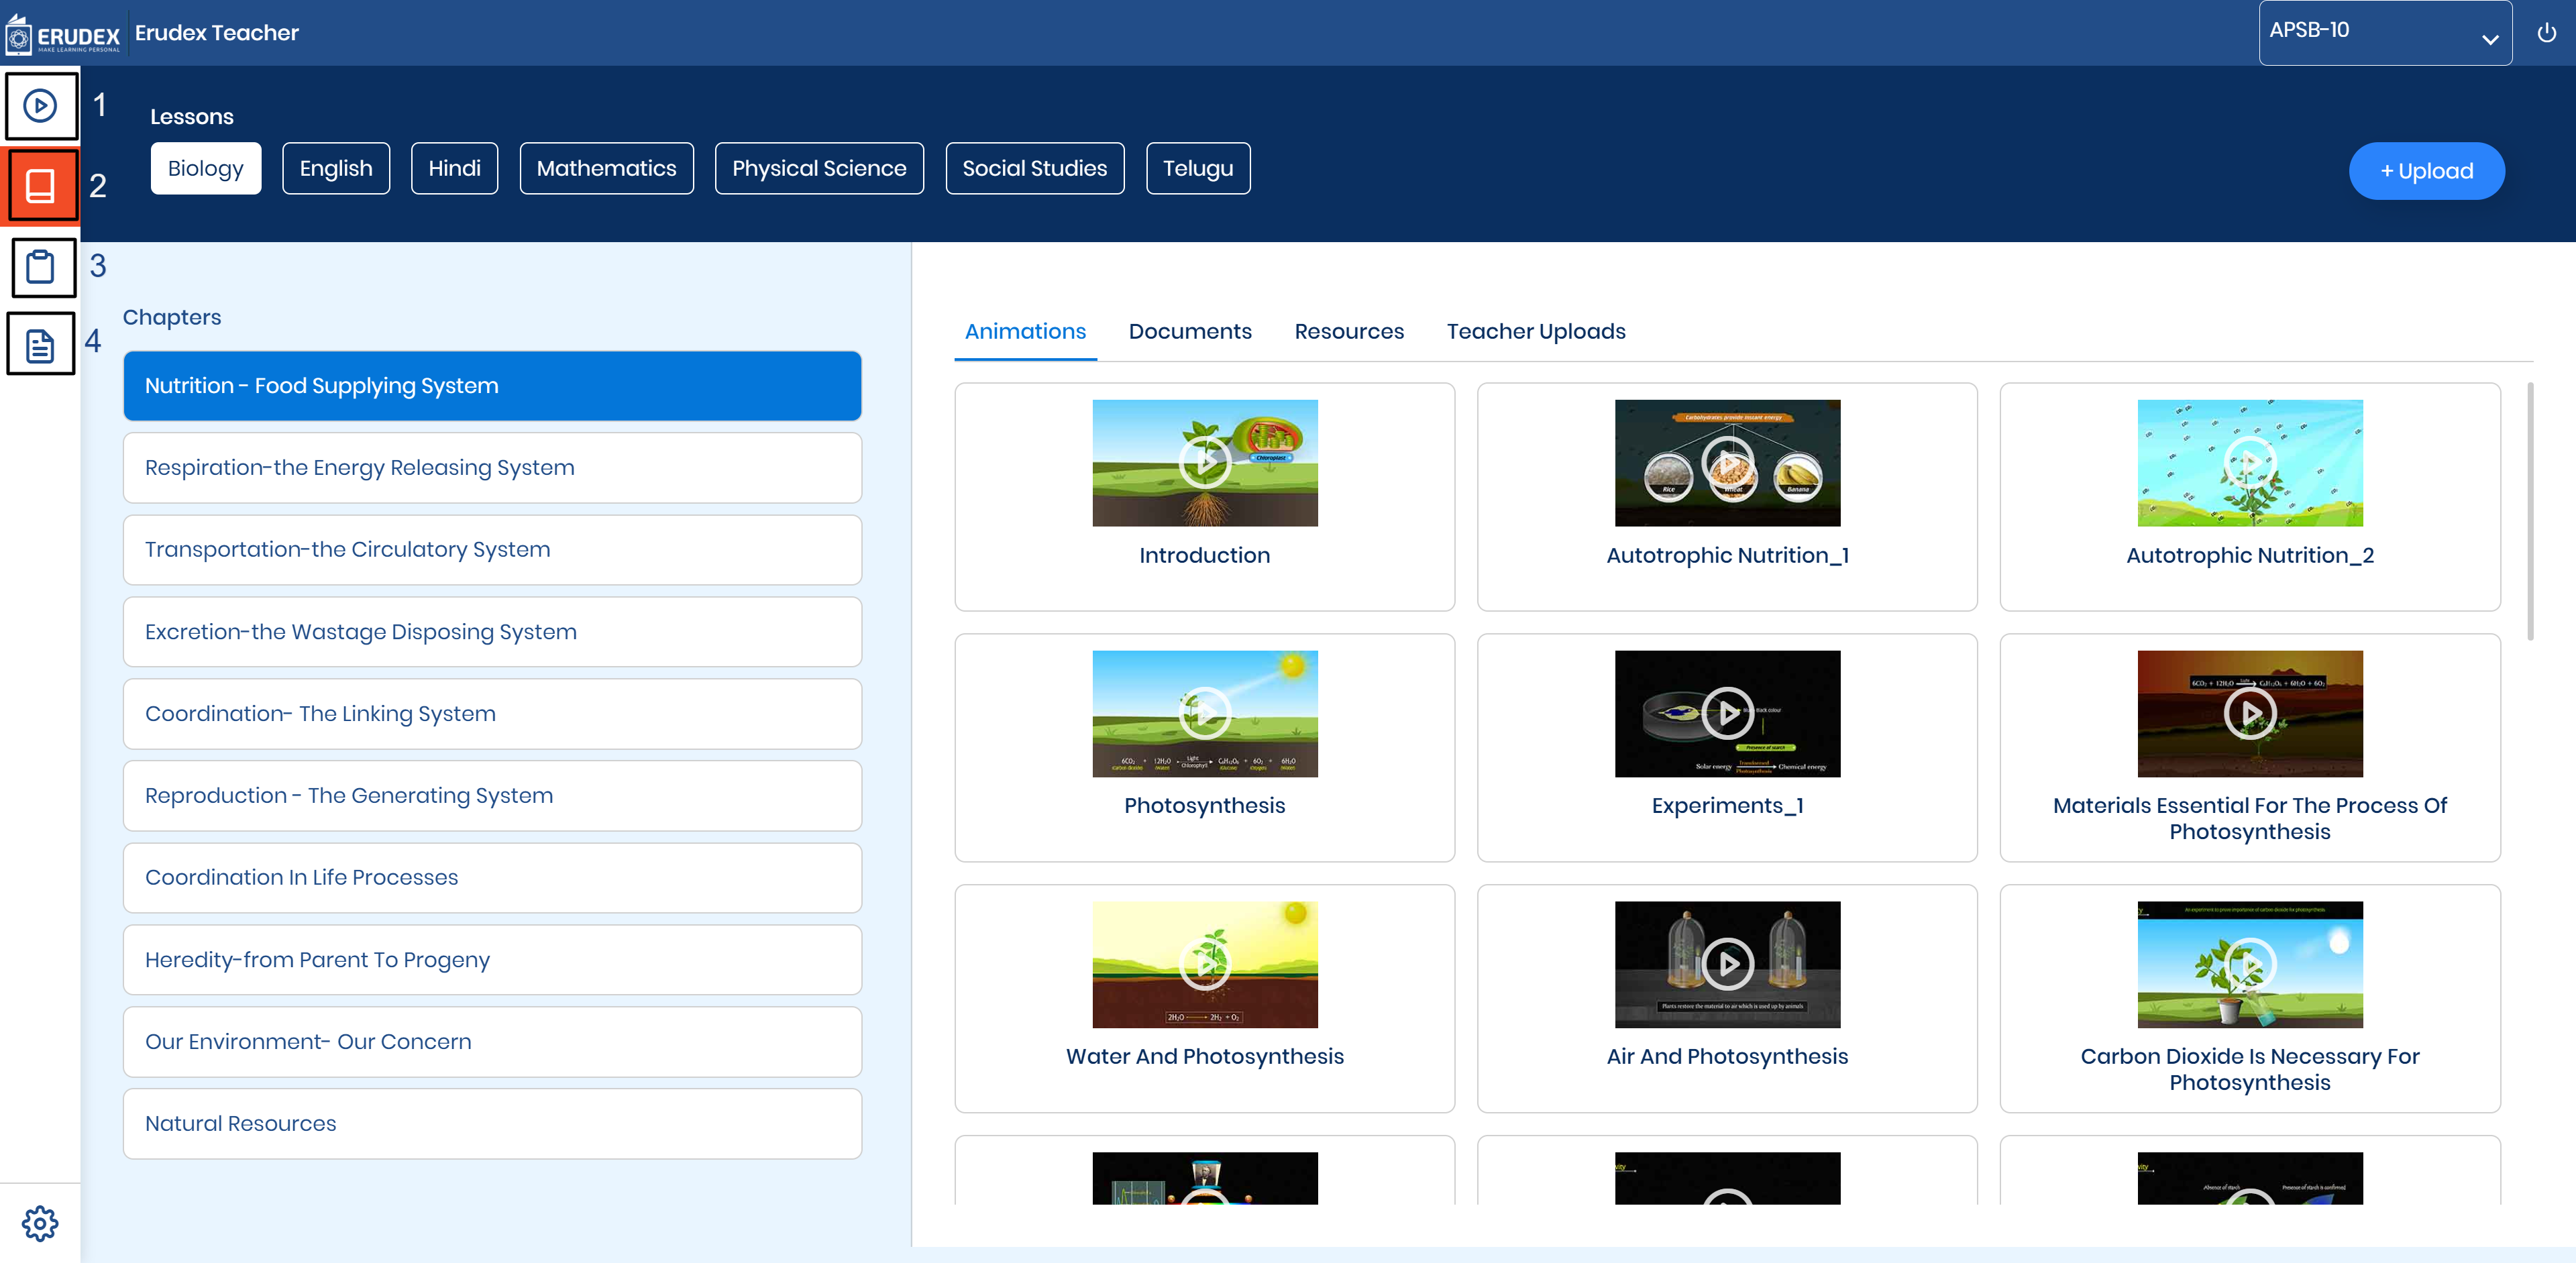This screenshot has width=2576, height=1263.
Task: Select the Mathematics subject
Action: 606,168
